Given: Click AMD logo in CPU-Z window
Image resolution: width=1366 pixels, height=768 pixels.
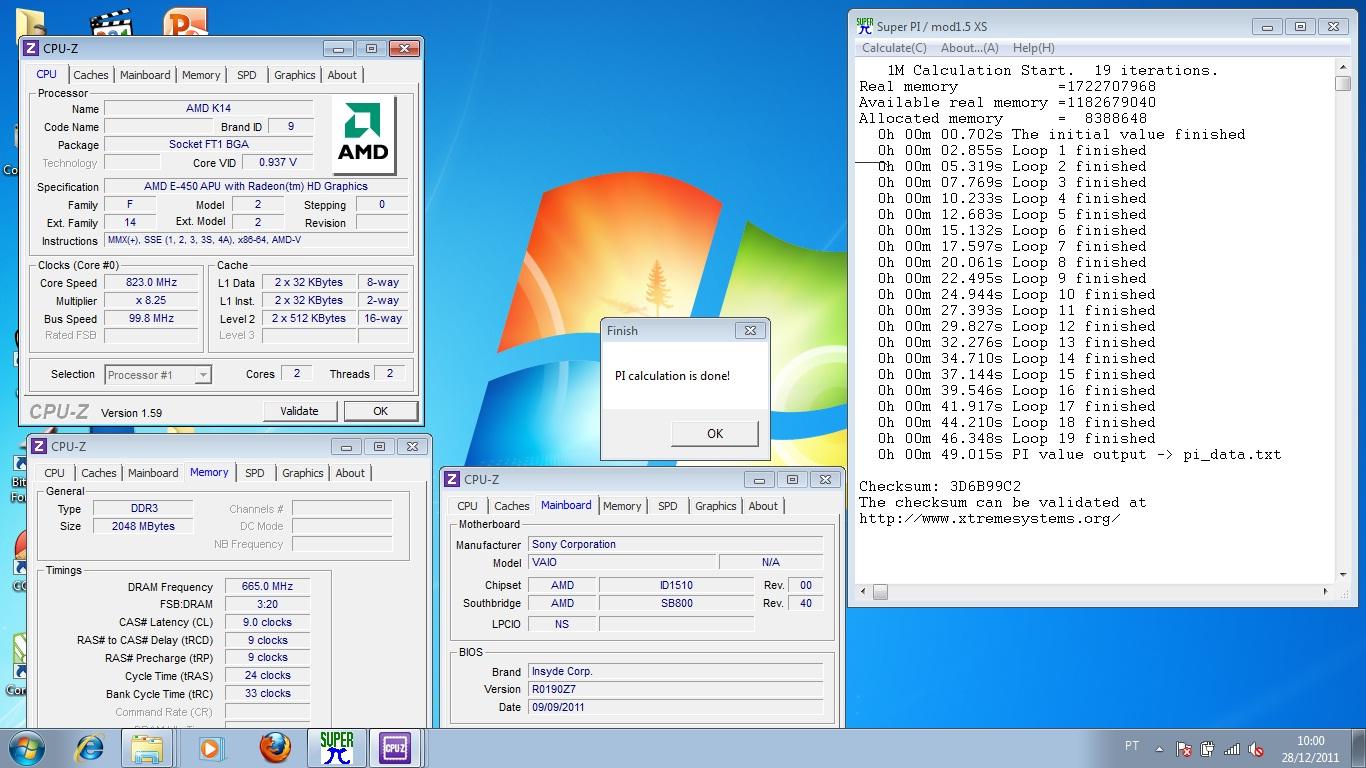Looking at the screenshot, I should pyautogui.click(x=363, y=135).
